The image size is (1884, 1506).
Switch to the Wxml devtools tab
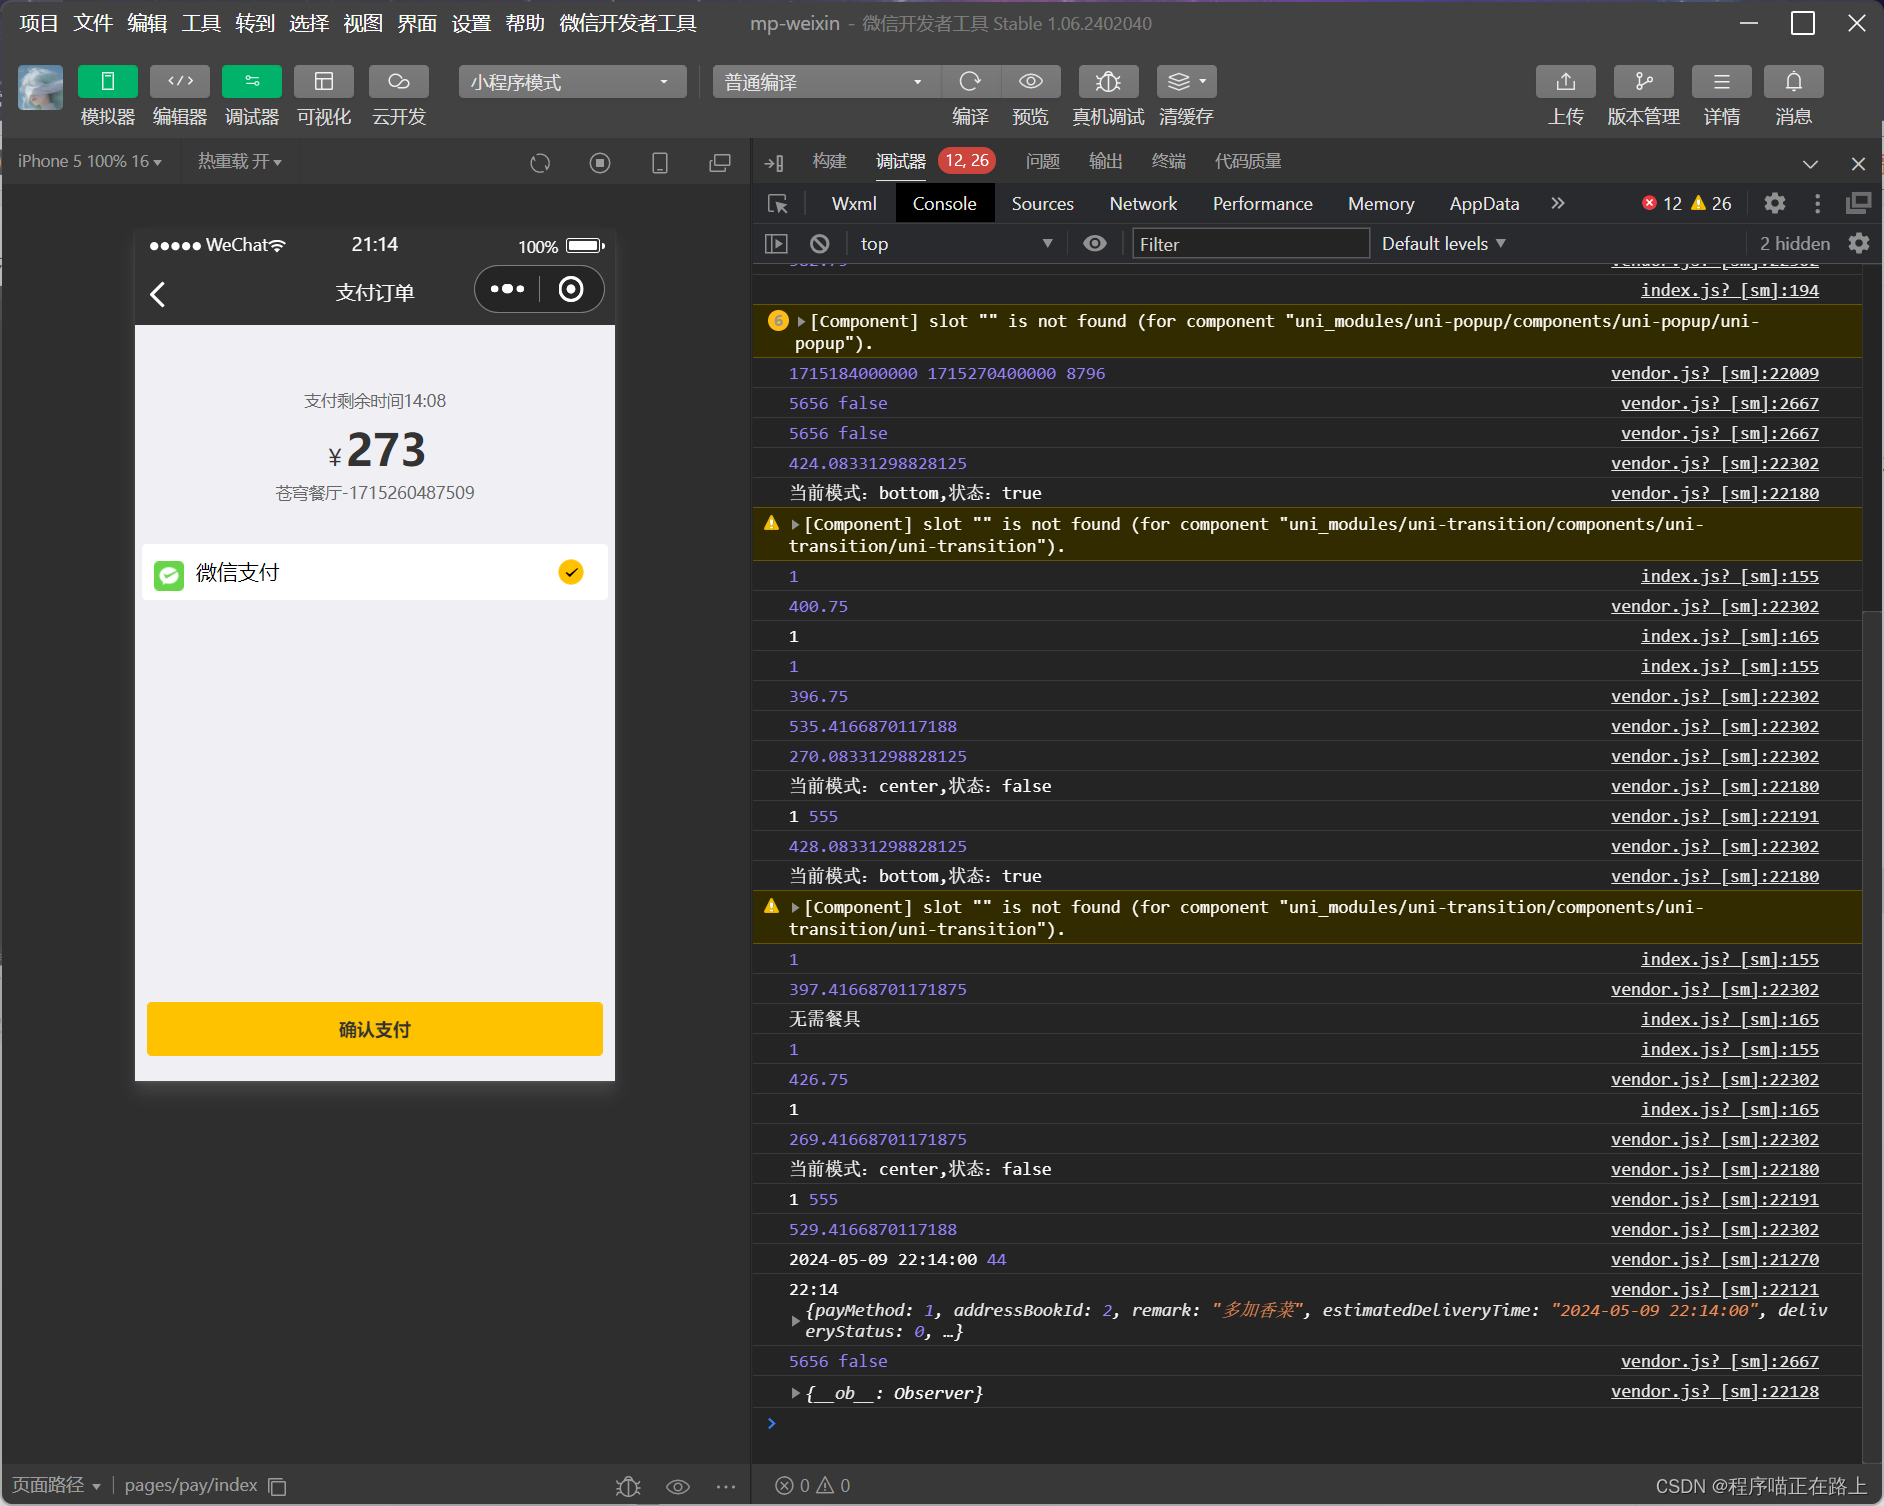pos(854,204)
